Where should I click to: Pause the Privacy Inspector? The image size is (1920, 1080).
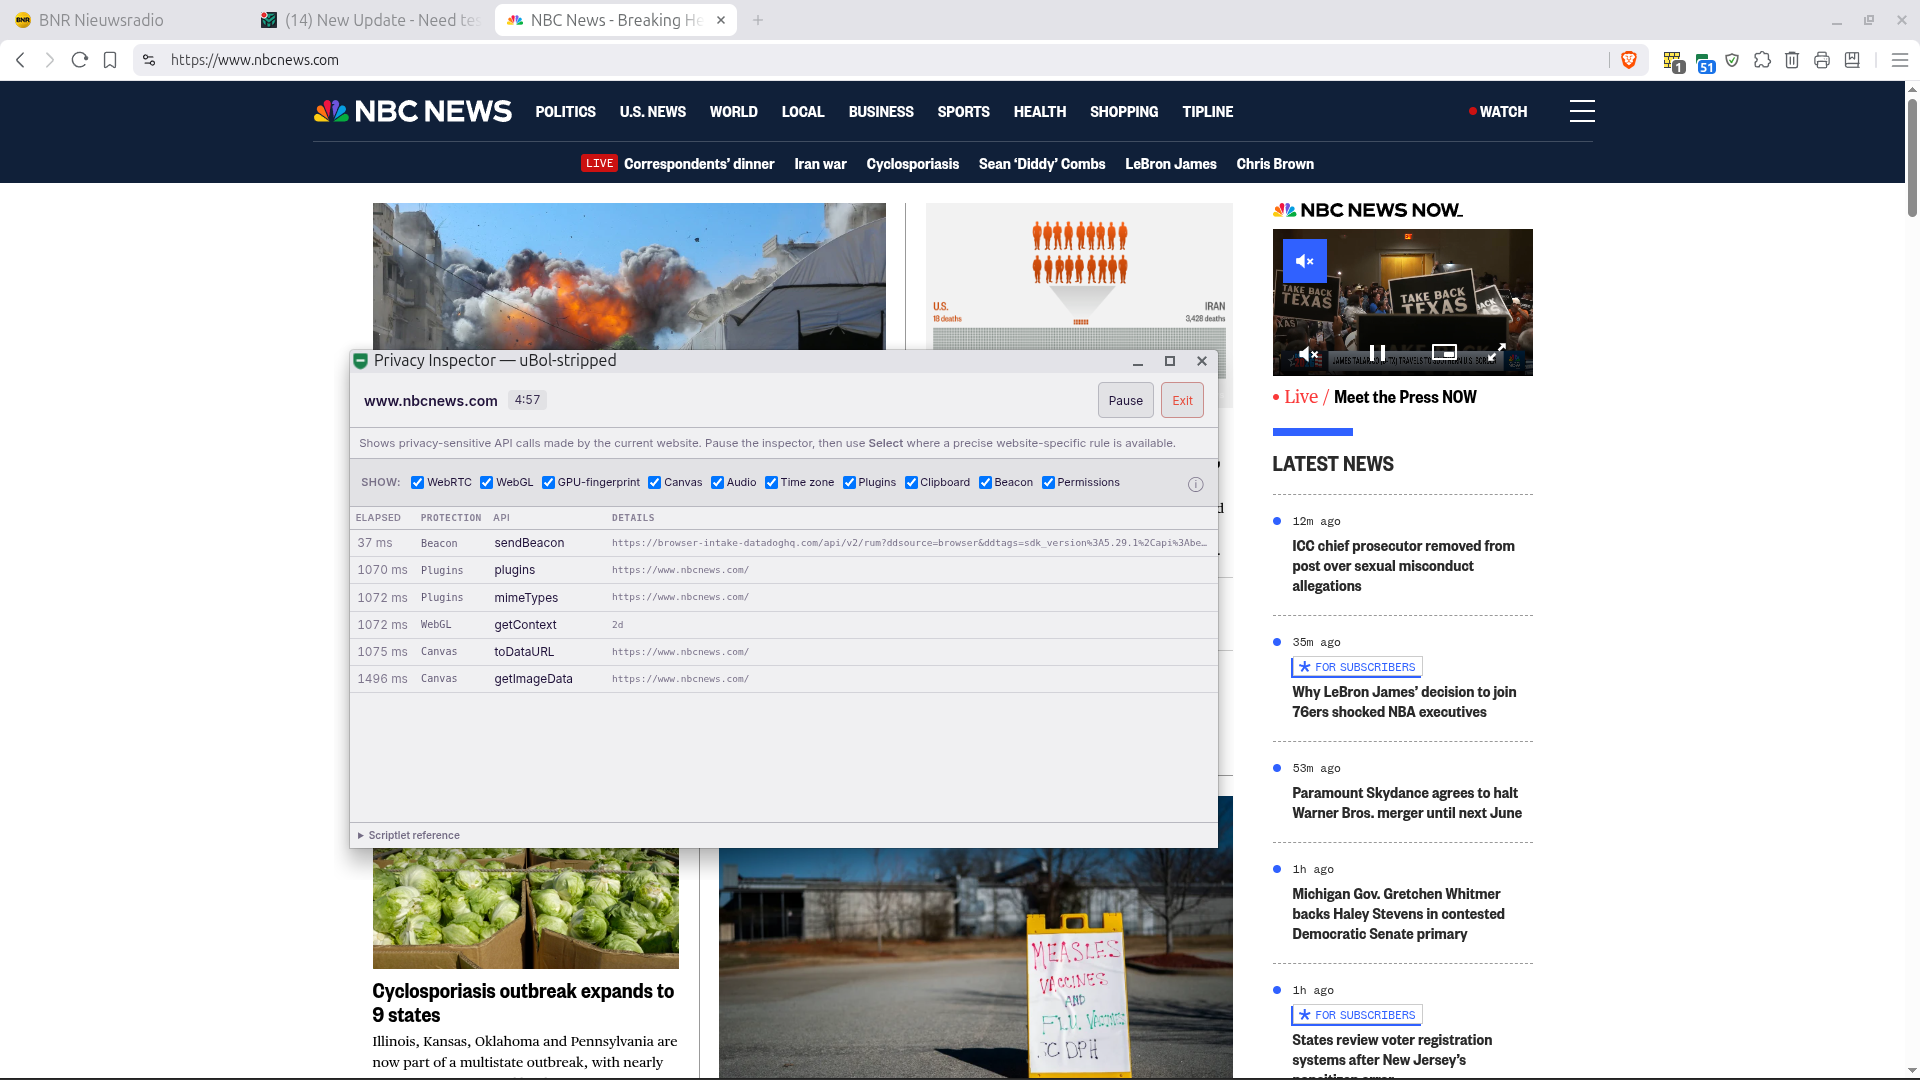[x=1125, y=401]
